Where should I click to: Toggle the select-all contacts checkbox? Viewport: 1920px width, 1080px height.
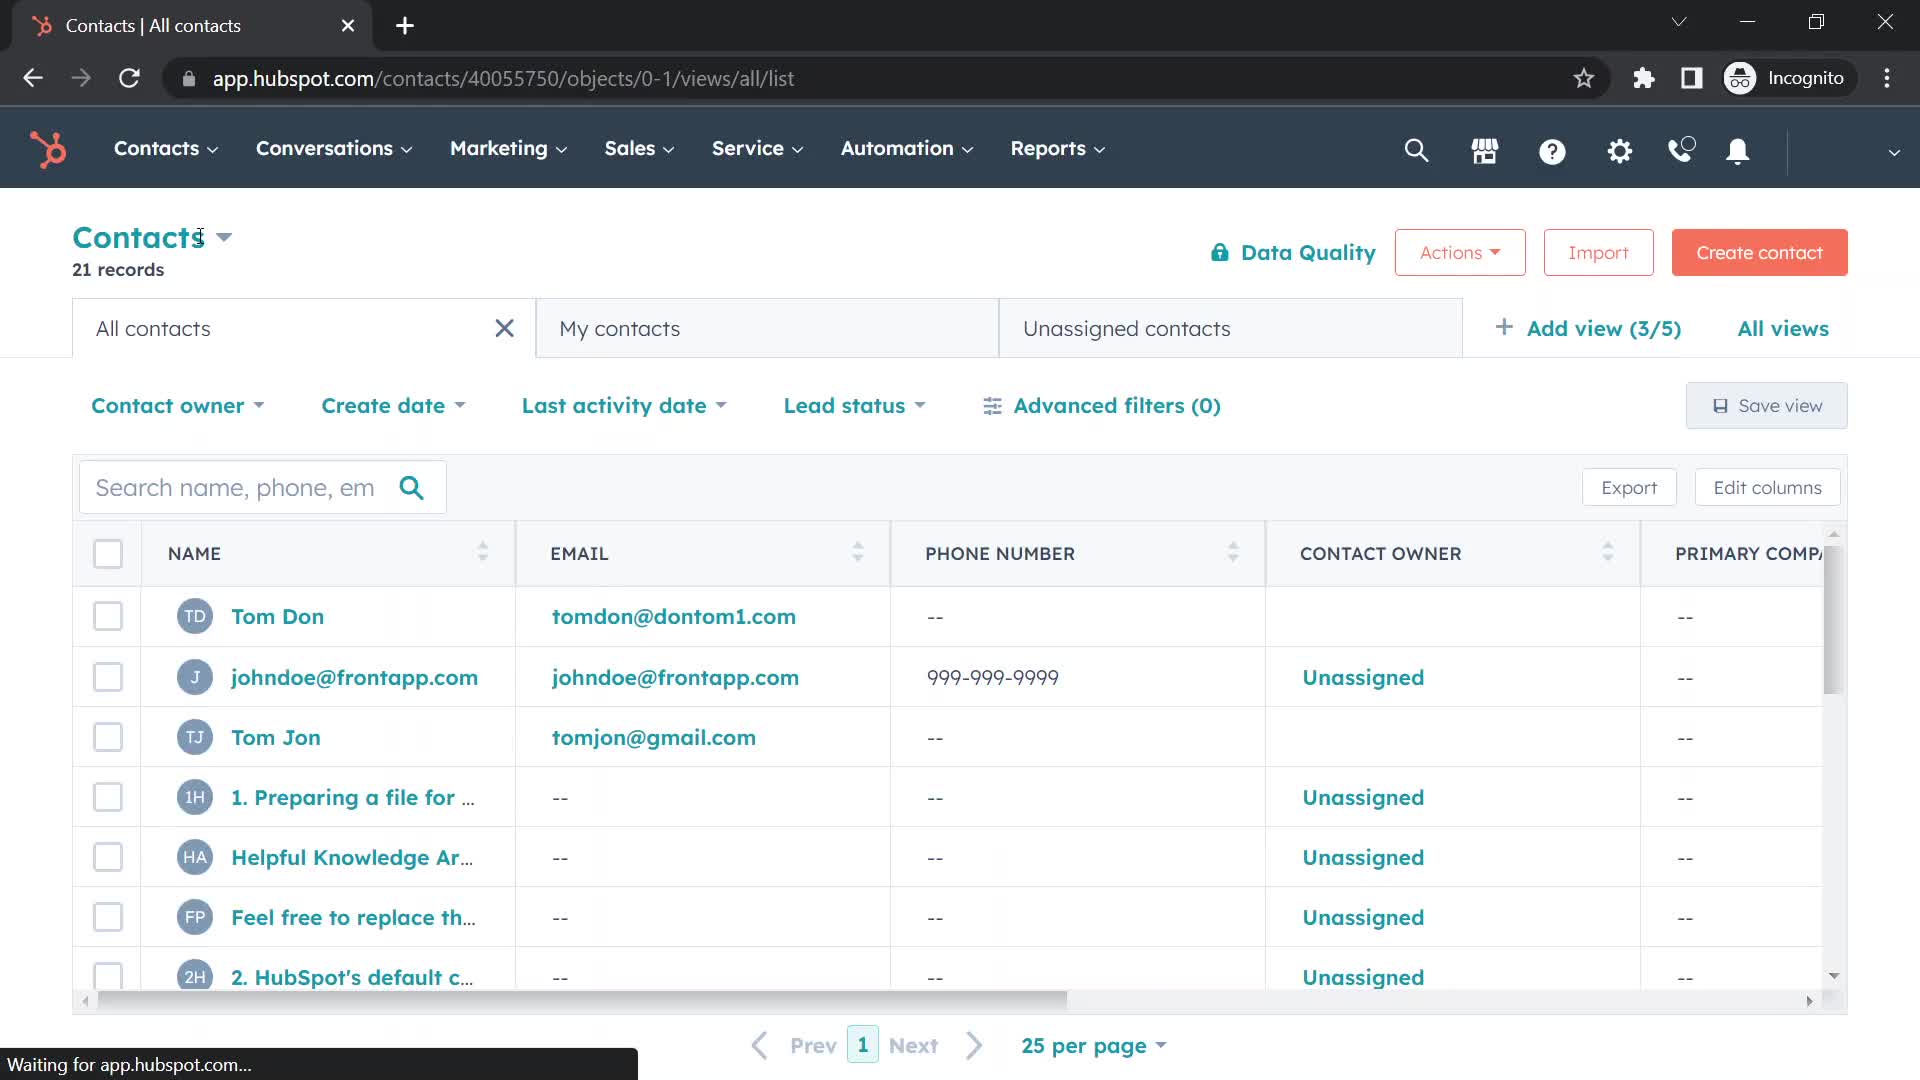coord(108,553)
